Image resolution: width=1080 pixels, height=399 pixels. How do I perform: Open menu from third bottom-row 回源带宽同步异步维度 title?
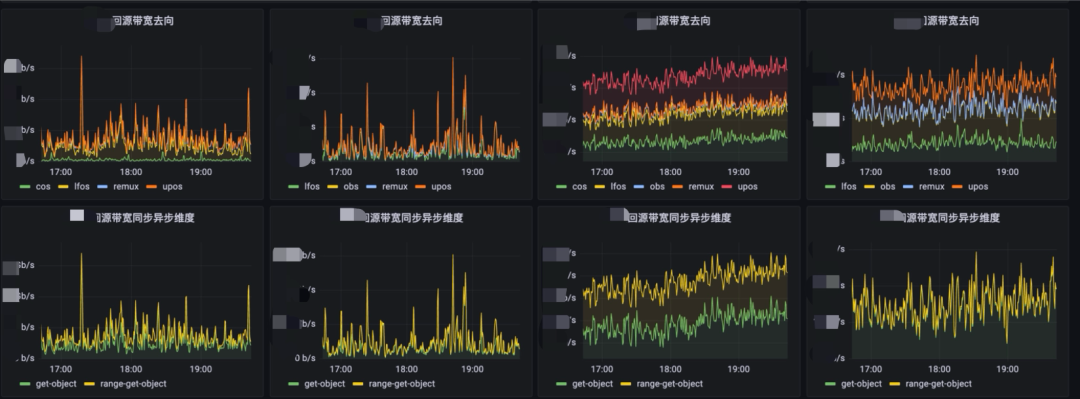(x=679, y=218)
